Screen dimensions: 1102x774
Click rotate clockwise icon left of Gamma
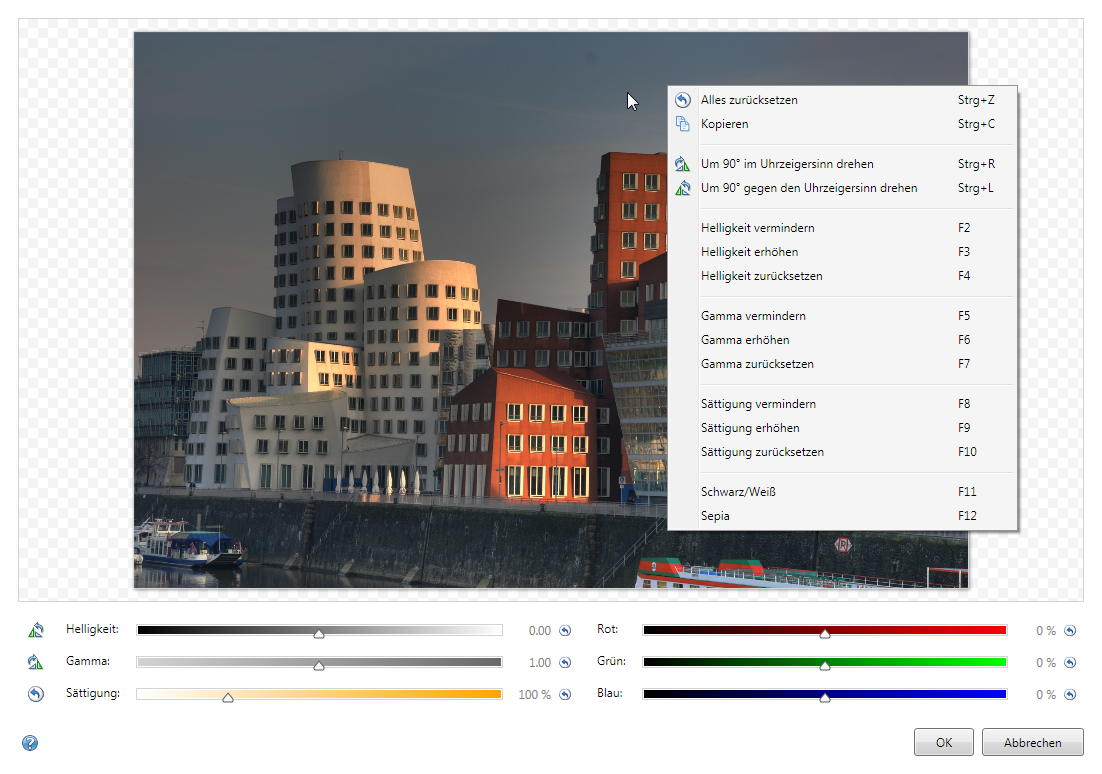coord(36,662)
